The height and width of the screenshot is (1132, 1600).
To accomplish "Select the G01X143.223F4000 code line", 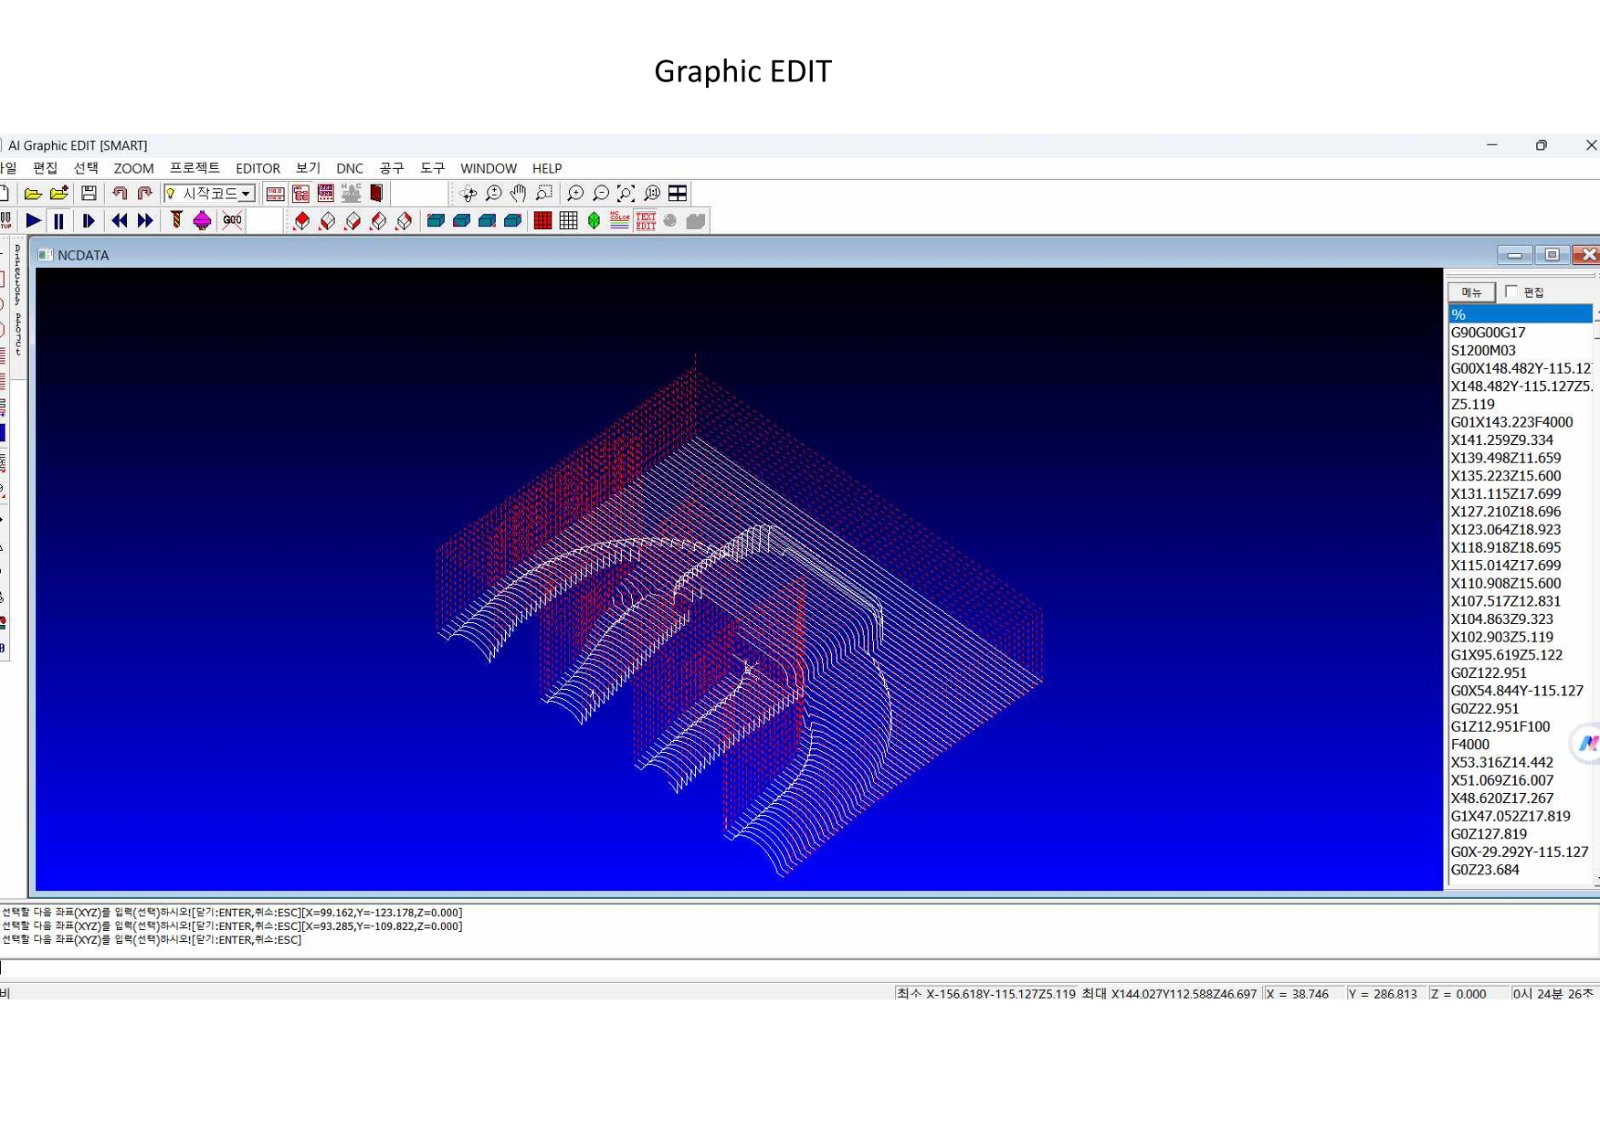I will click(x=1520, y=422).
